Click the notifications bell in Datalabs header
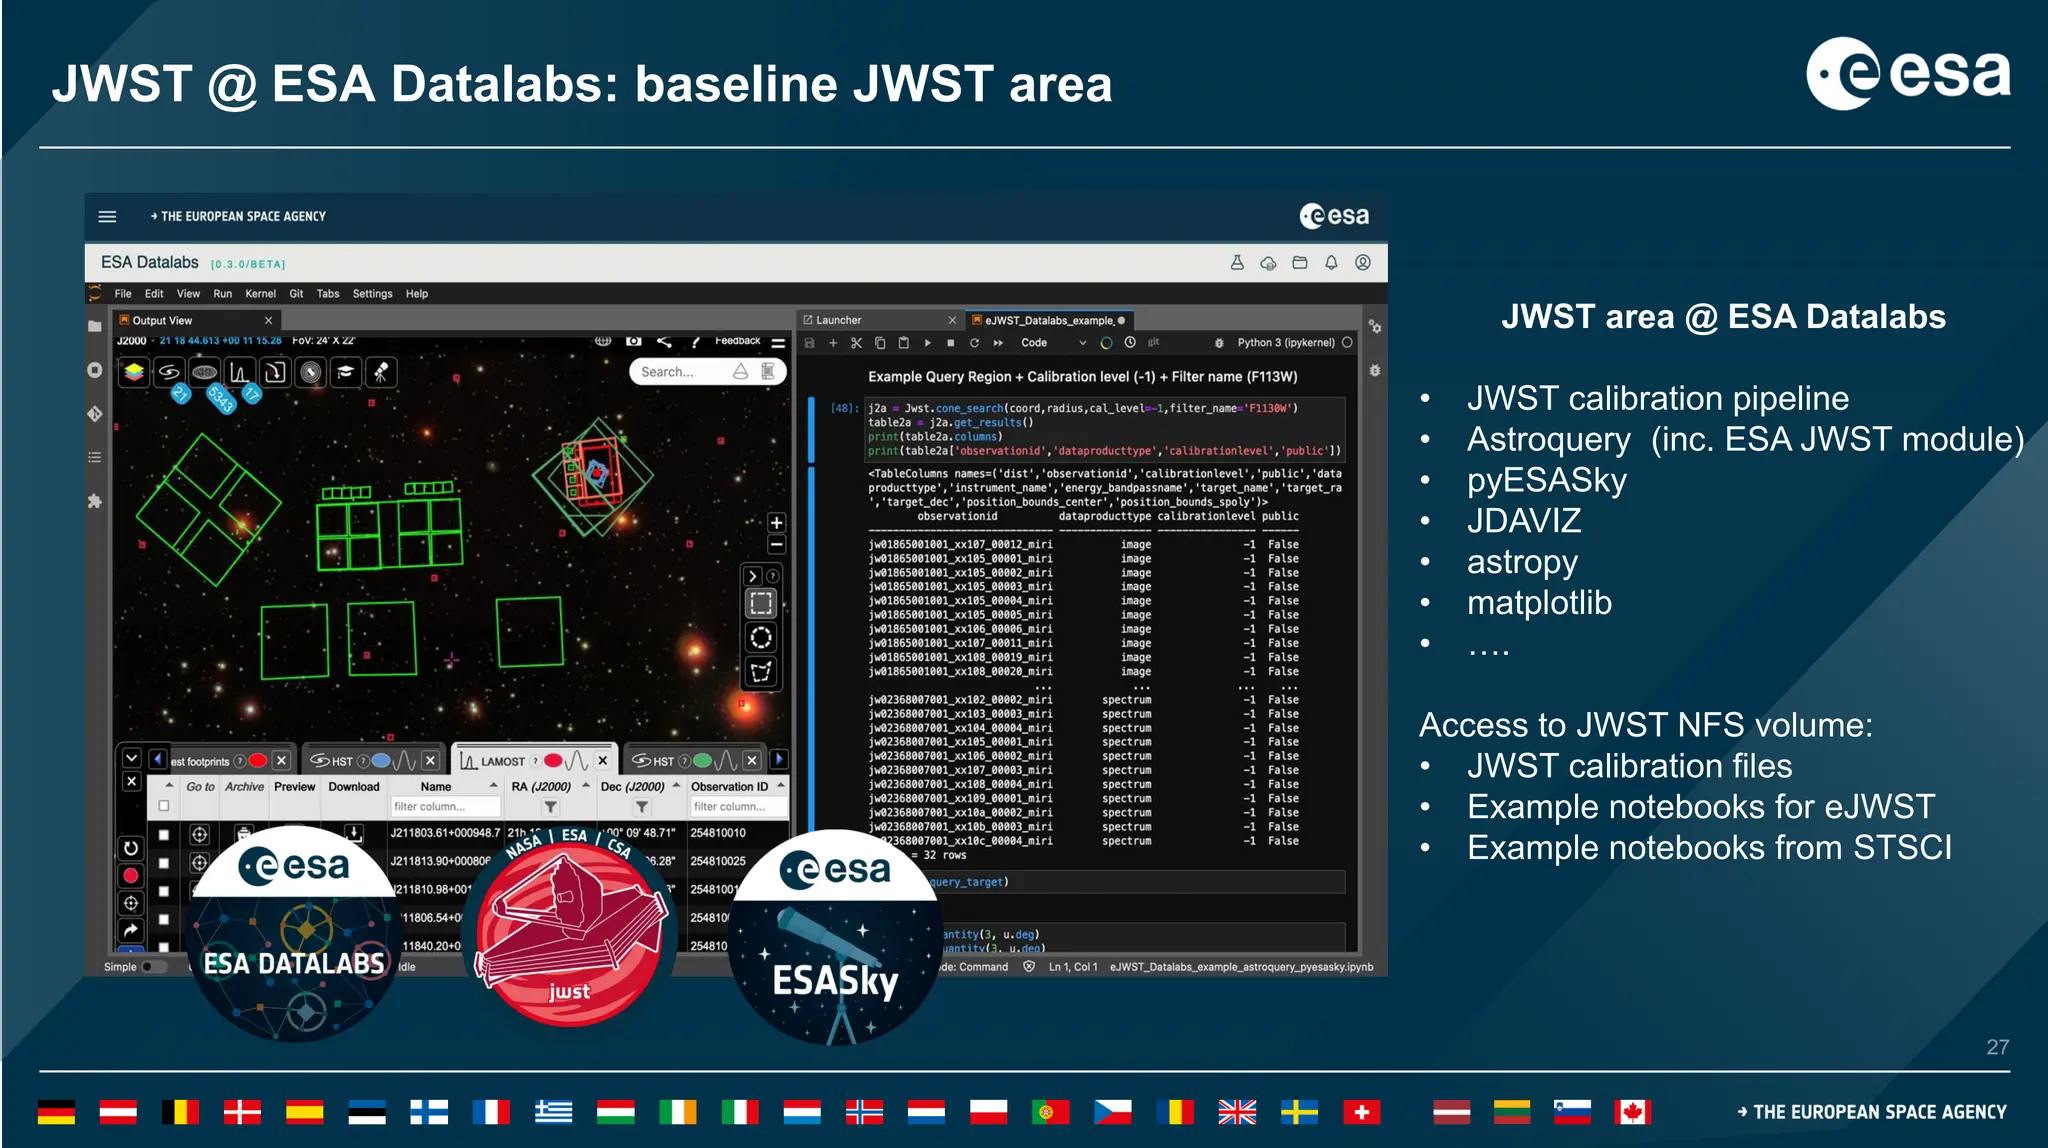The image size is (2048, 1148). (1331, 262)
